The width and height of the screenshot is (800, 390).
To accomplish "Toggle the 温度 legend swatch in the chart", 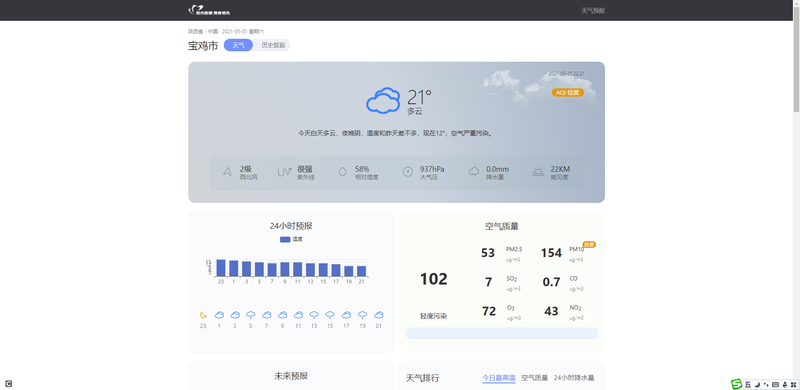I will pyautogui.click(x=285, y=239).
